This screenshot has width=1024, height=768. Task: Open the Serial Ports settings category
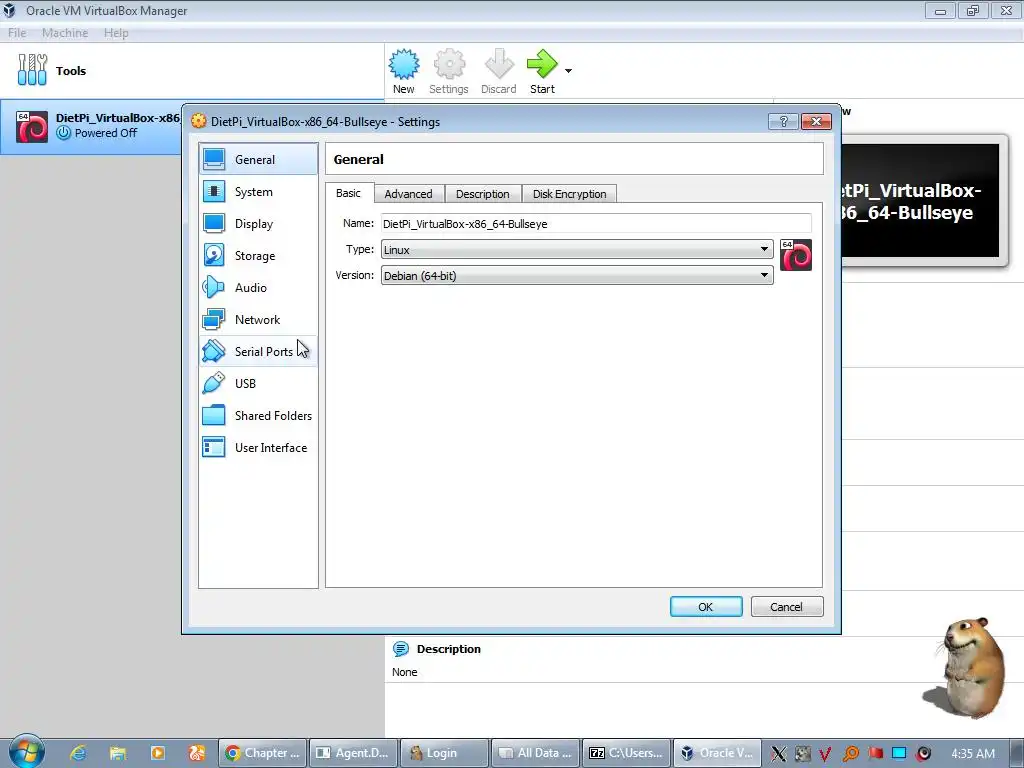tap(258, 351)
